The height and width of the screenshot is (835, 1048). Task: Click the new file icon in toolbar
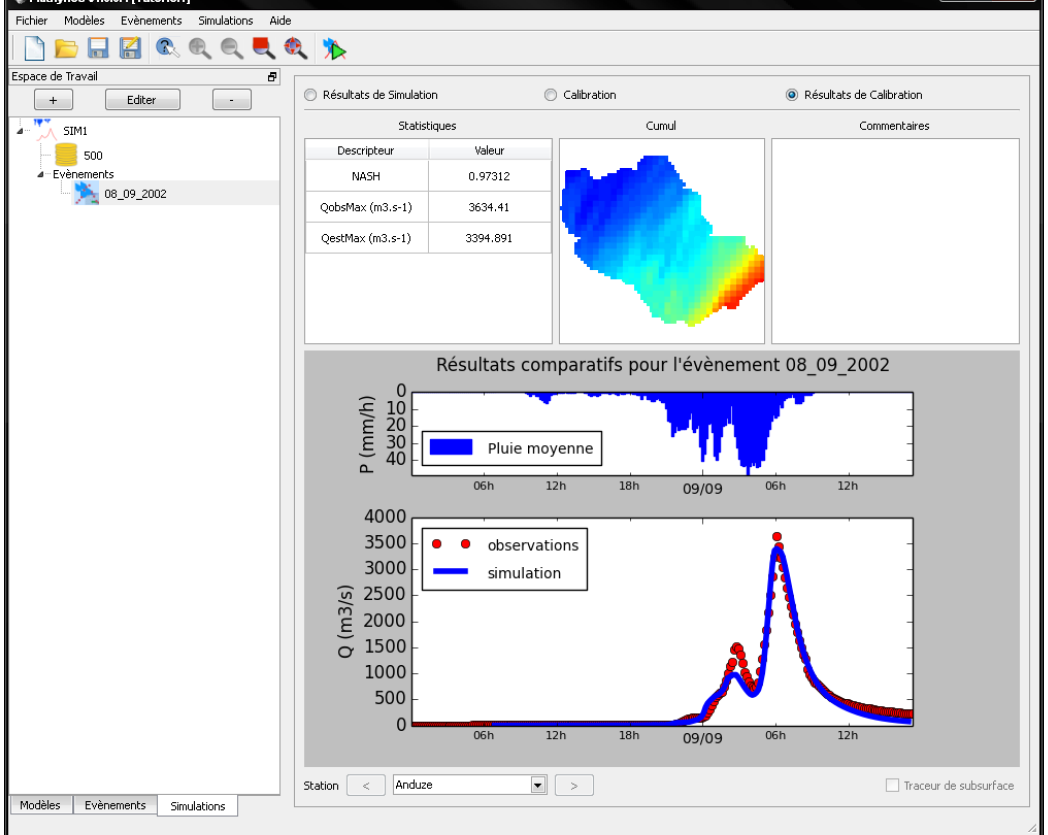coord(33,47)
